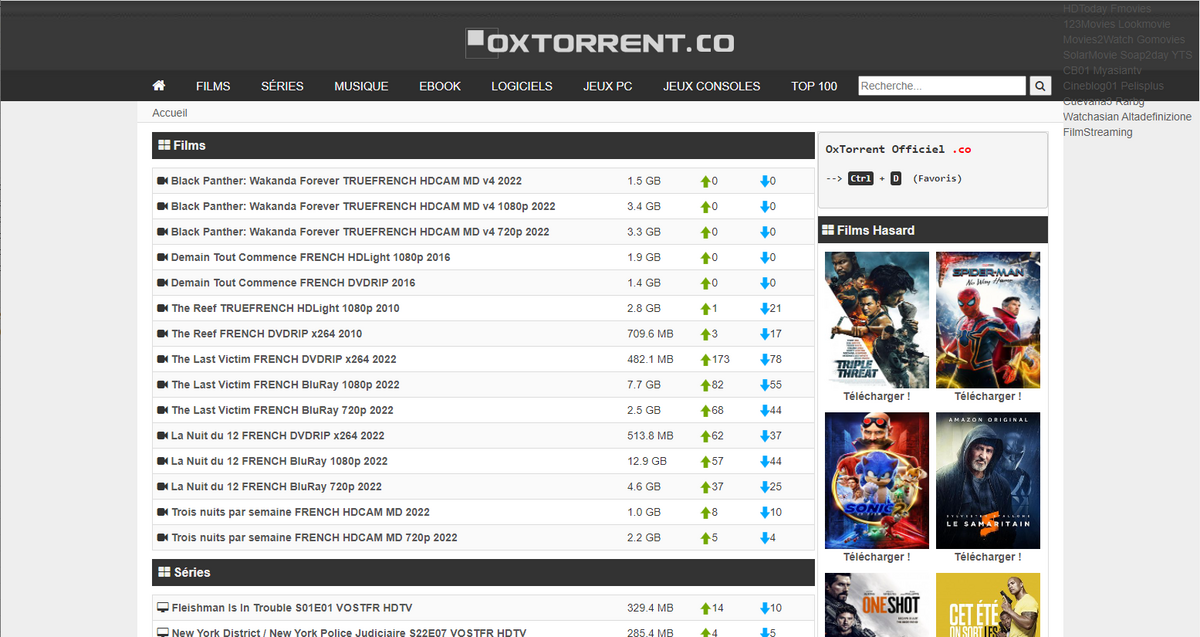Viewport: 1200px width, 637px height.
Task: Select LOGICIELS in the navigation bar
Action: pyautogui.click(x=522, y=86)
